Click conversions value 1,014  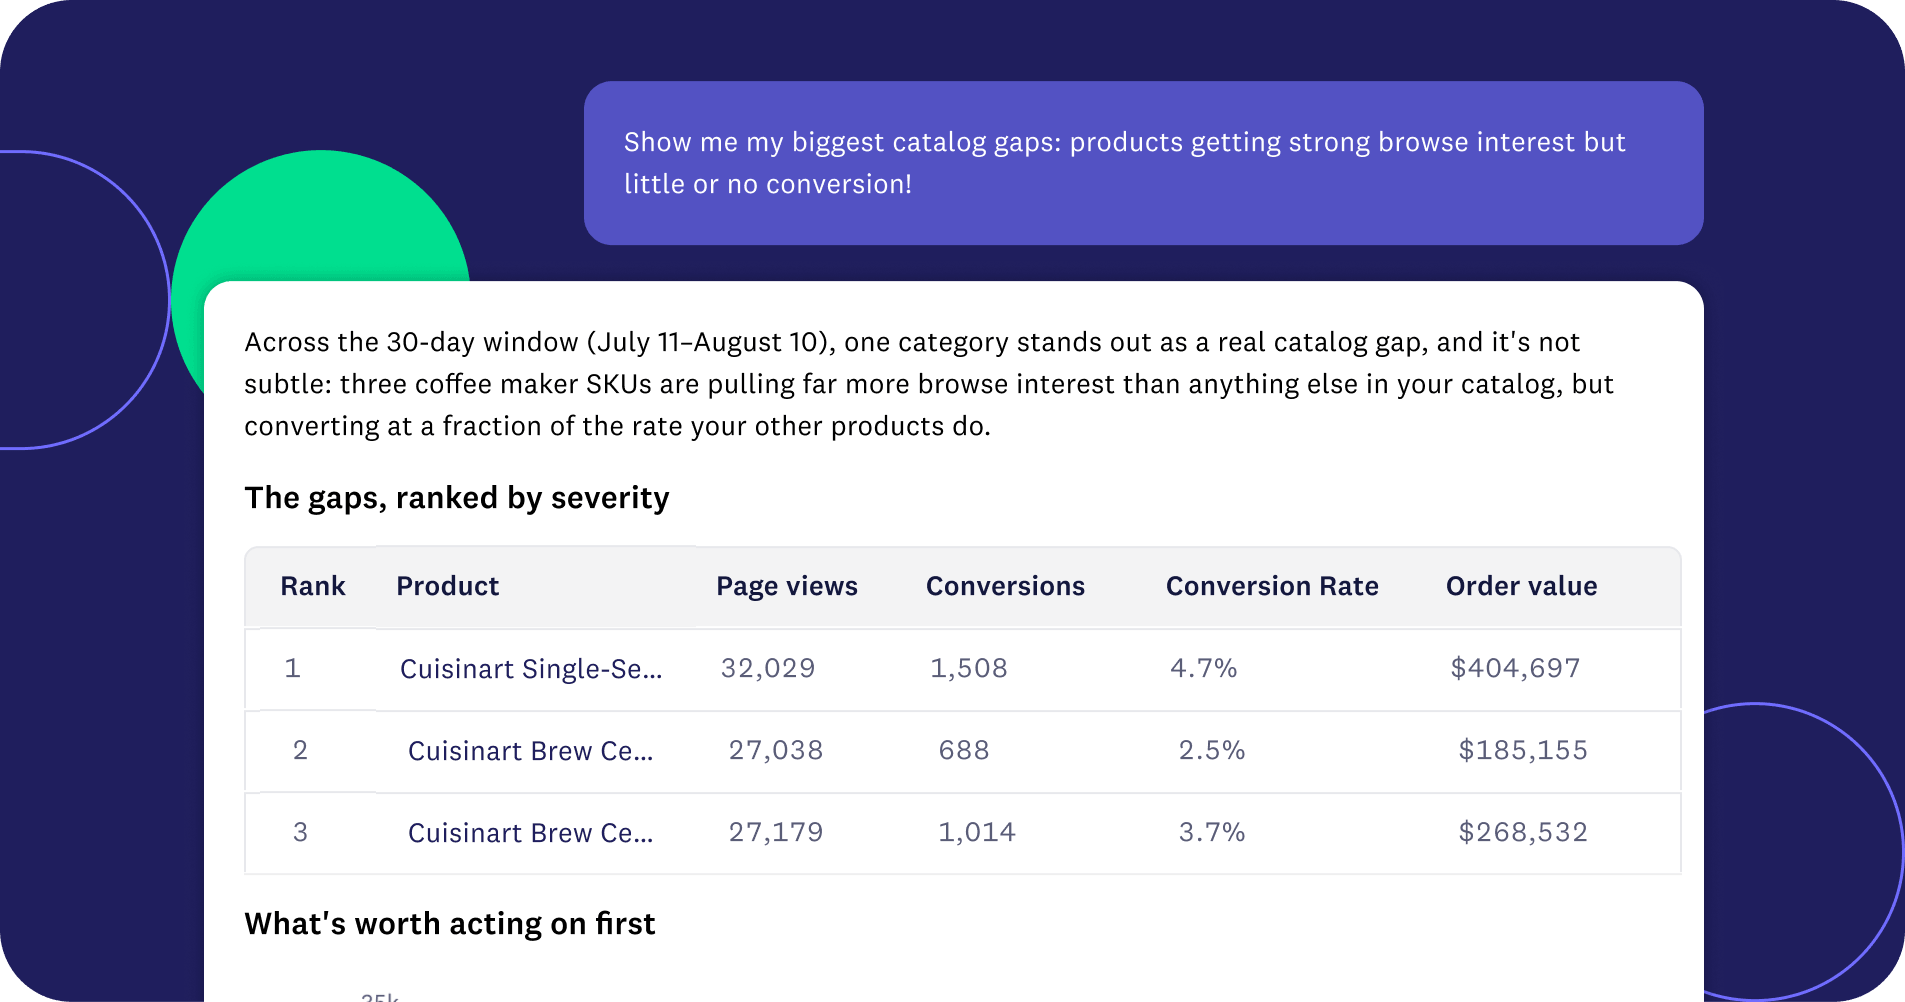coord(977,832)
